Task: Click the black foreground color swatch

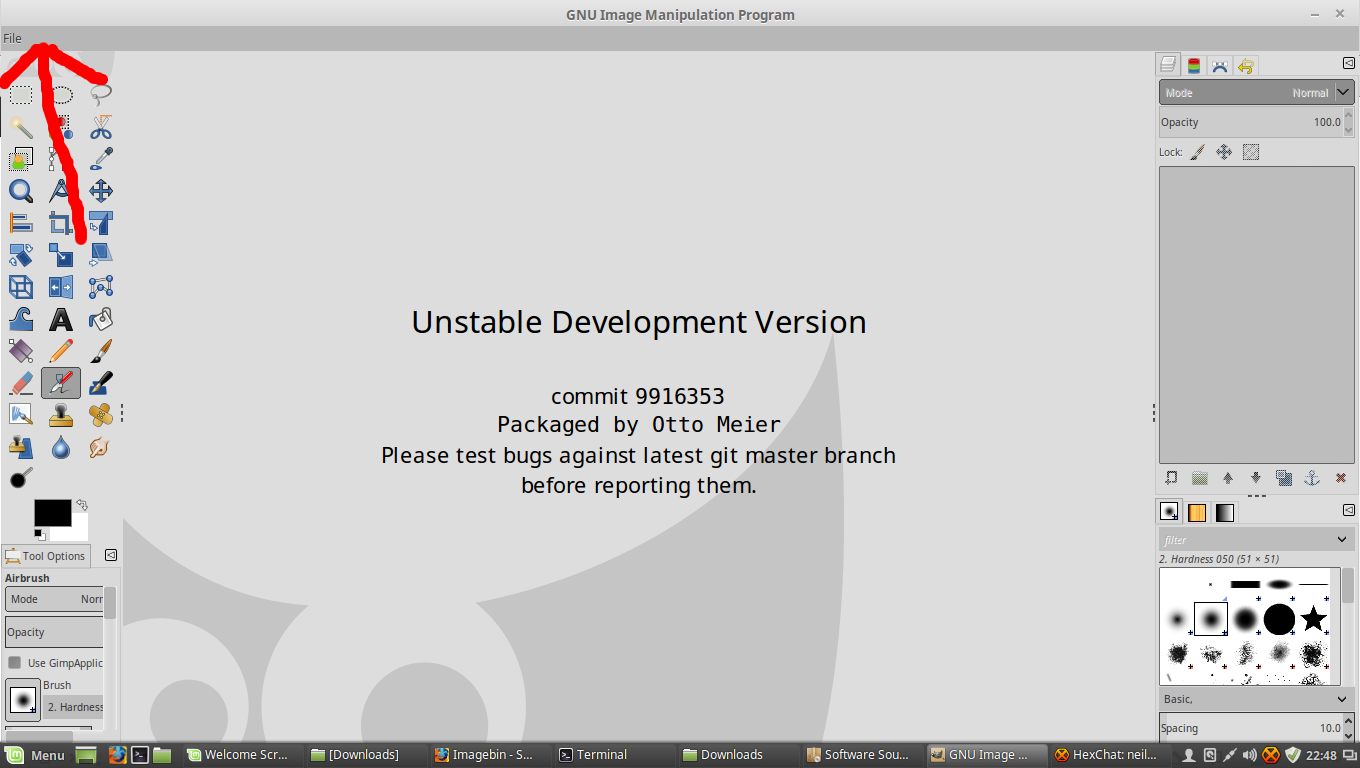Action: (52, 513)
